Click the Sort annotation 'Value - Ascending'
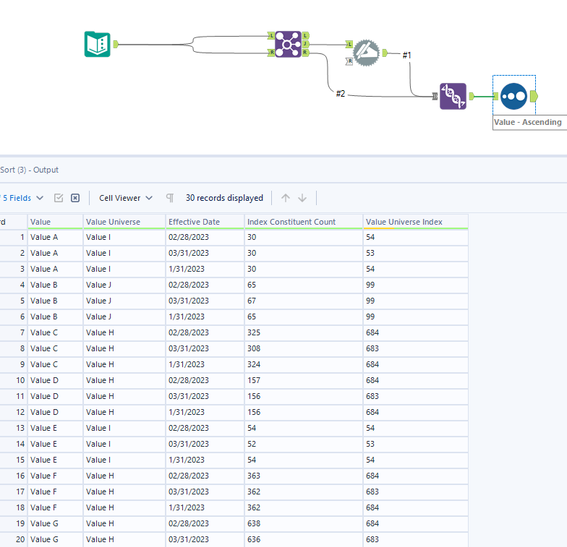Viewport: 567px width, 547px height. point(528,122)
